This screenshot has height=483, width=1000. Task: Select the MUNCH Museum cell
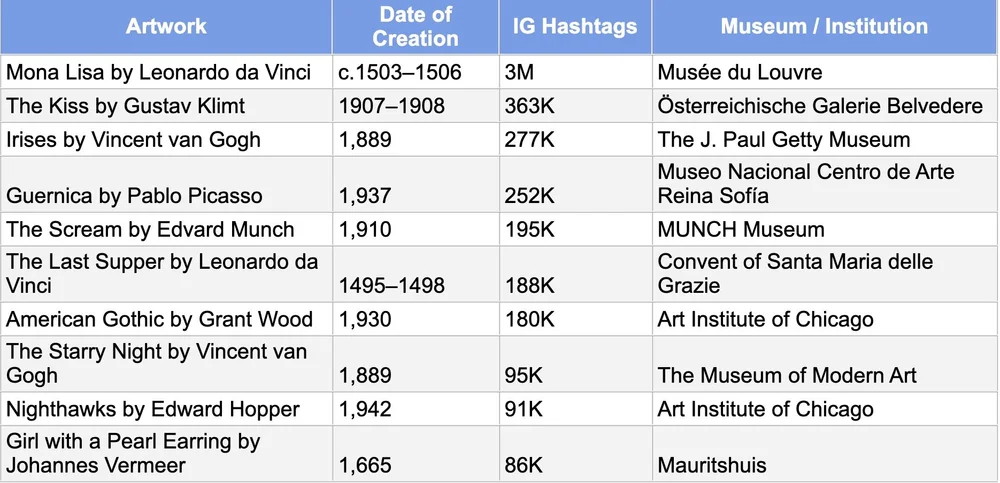coord(824,230)
